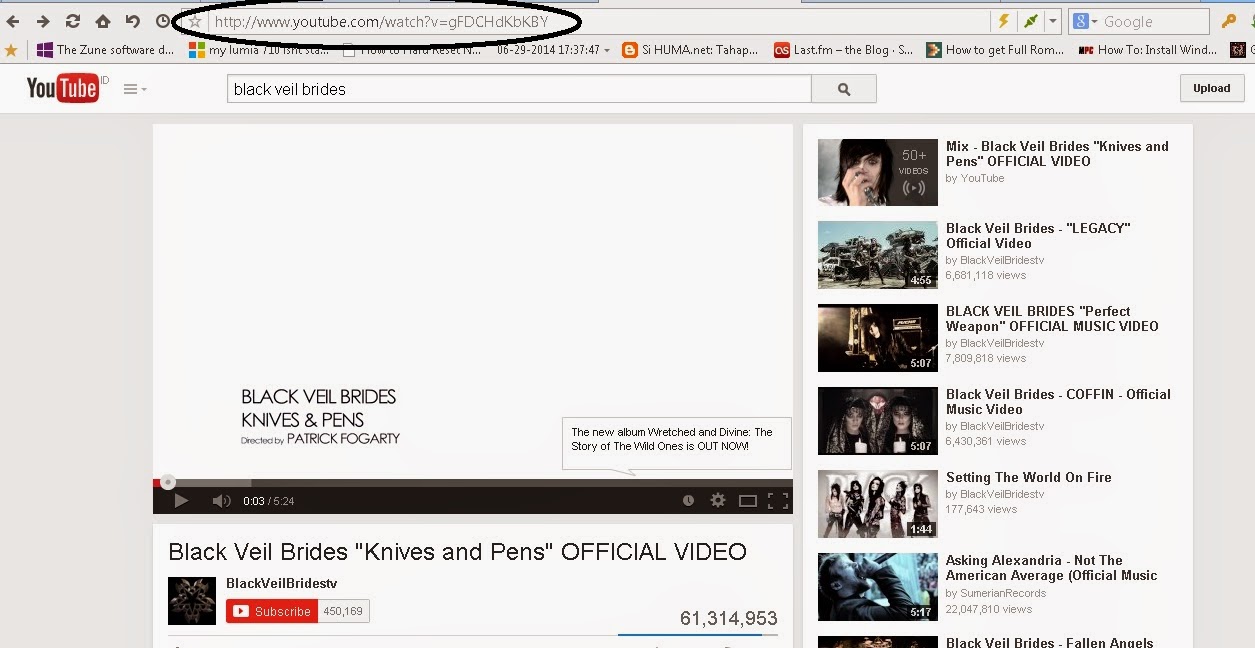Click the browser forward arrow
Image resolution: width=1255 pixels, height=648 pixels.
(x=43, y=21)
